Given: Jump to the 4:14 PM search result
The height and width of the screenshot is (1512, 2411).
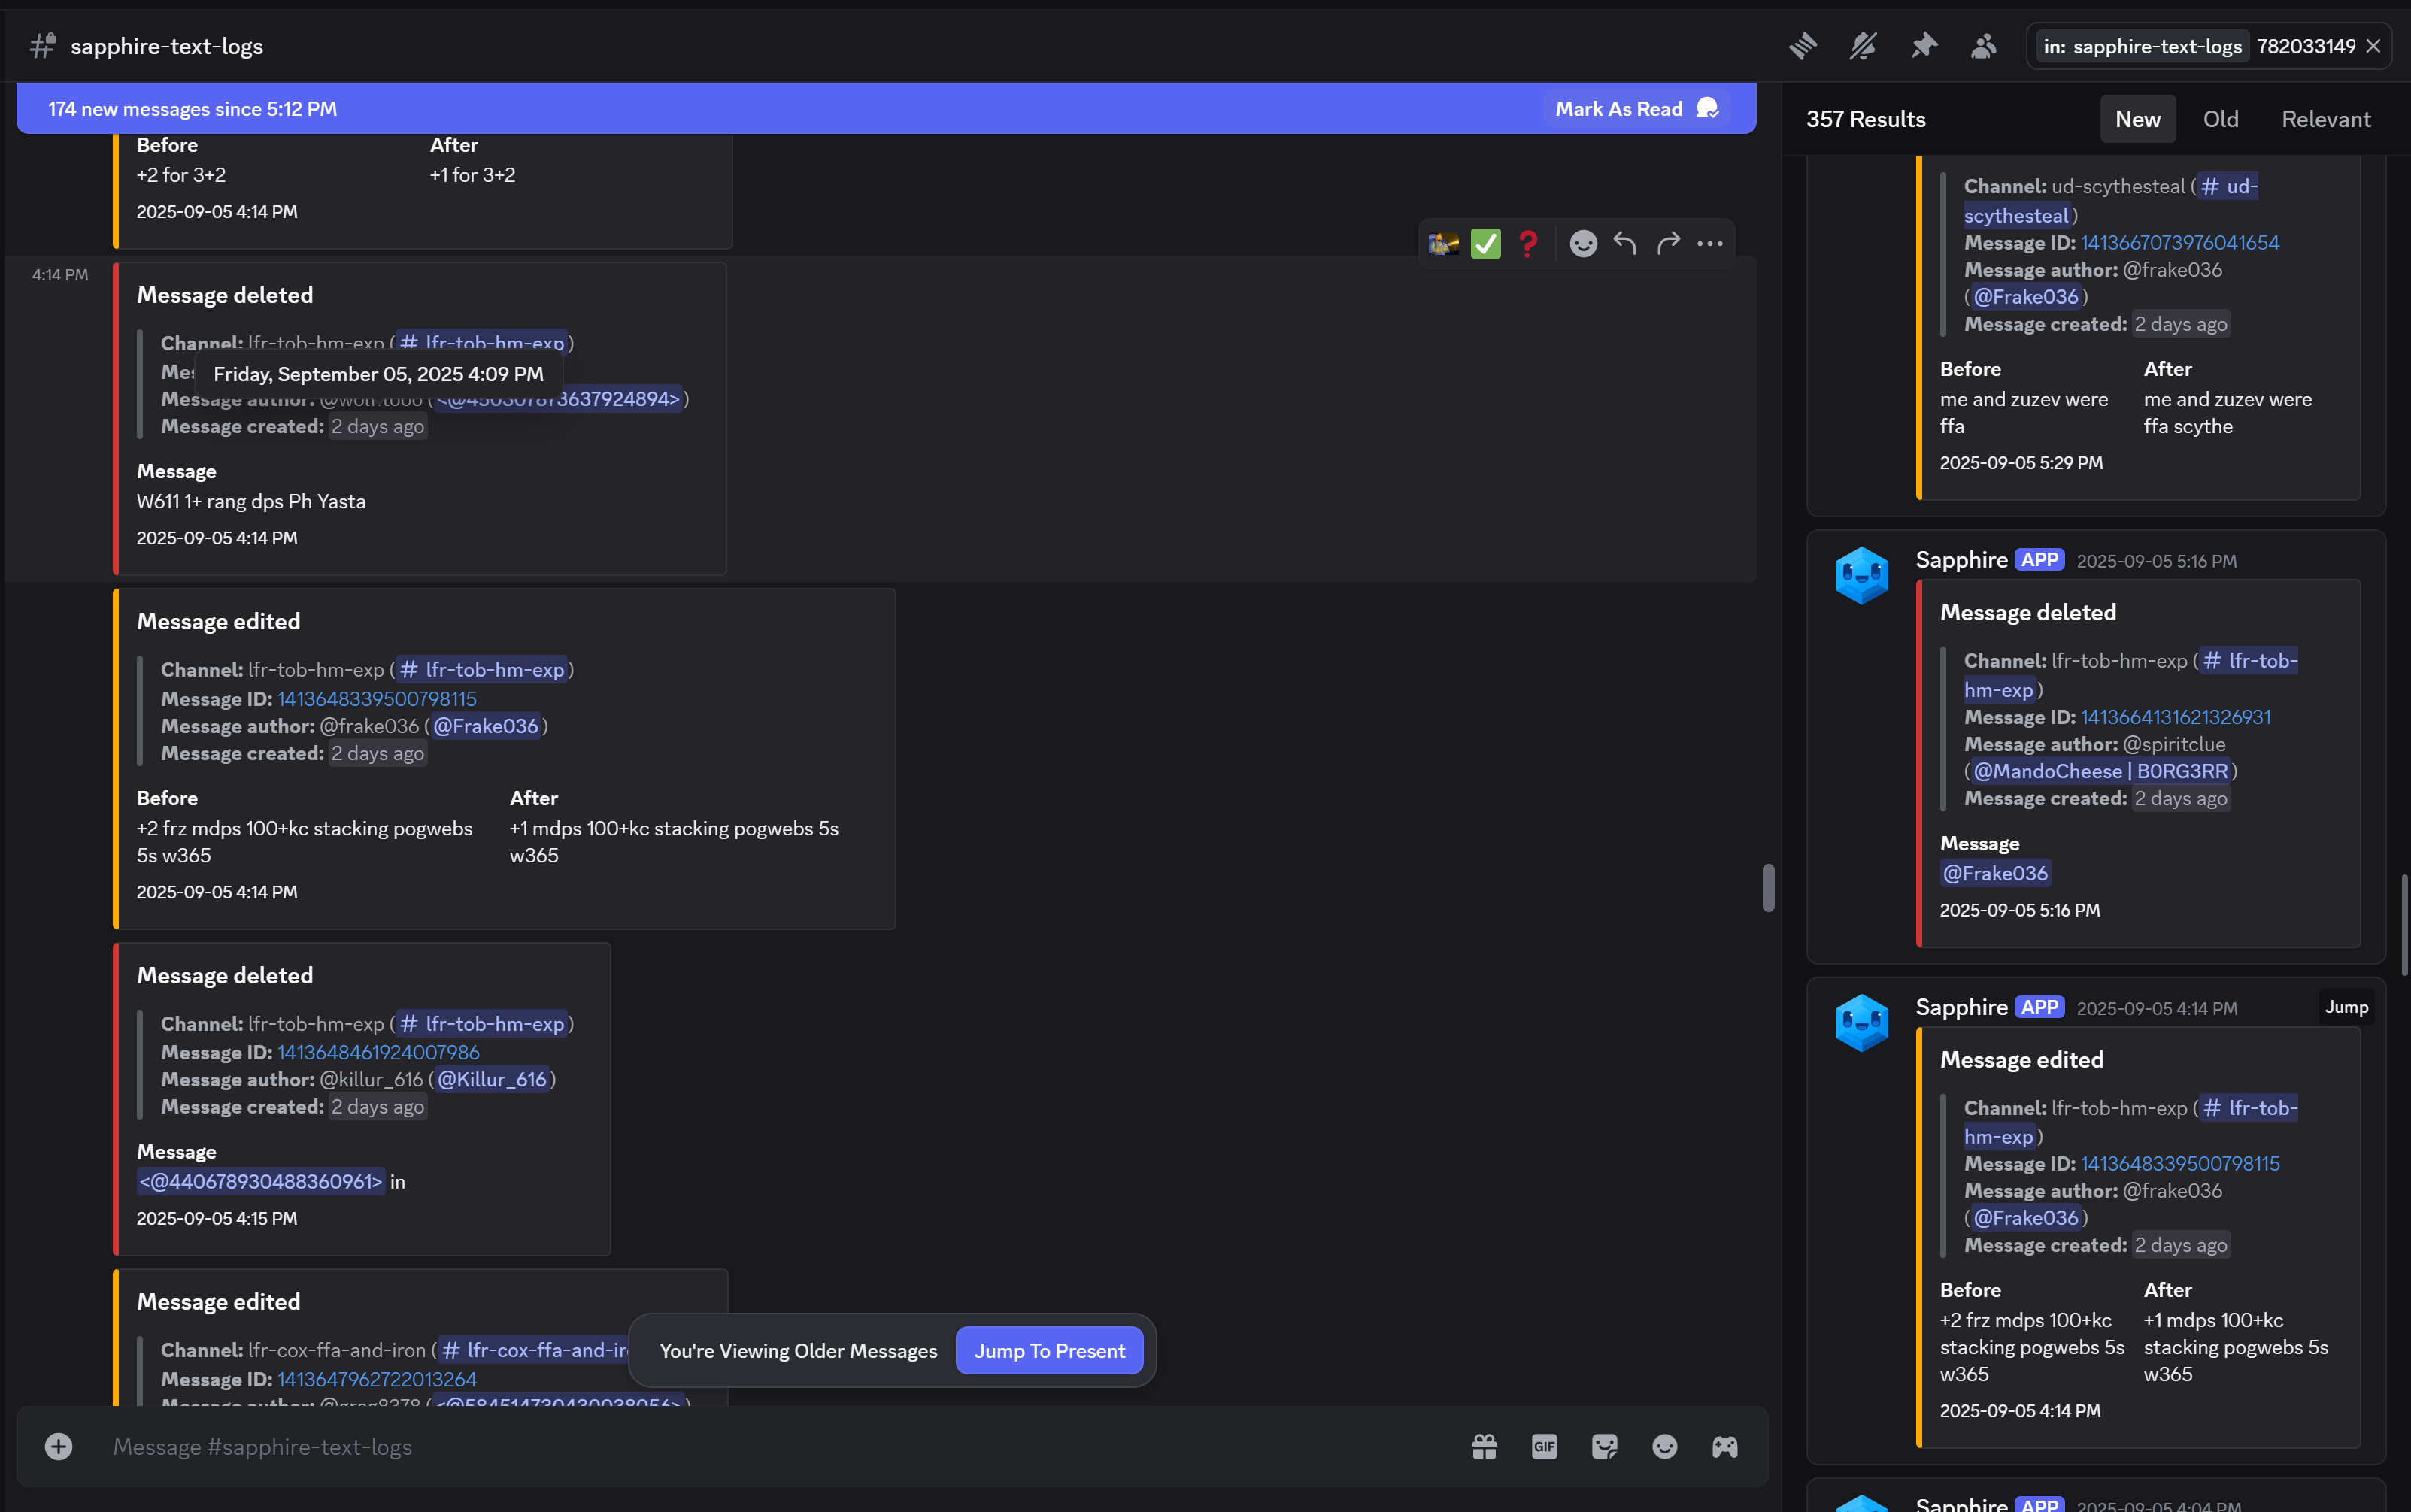Looking at the screenshot, I should [x=2345, y=1007].
